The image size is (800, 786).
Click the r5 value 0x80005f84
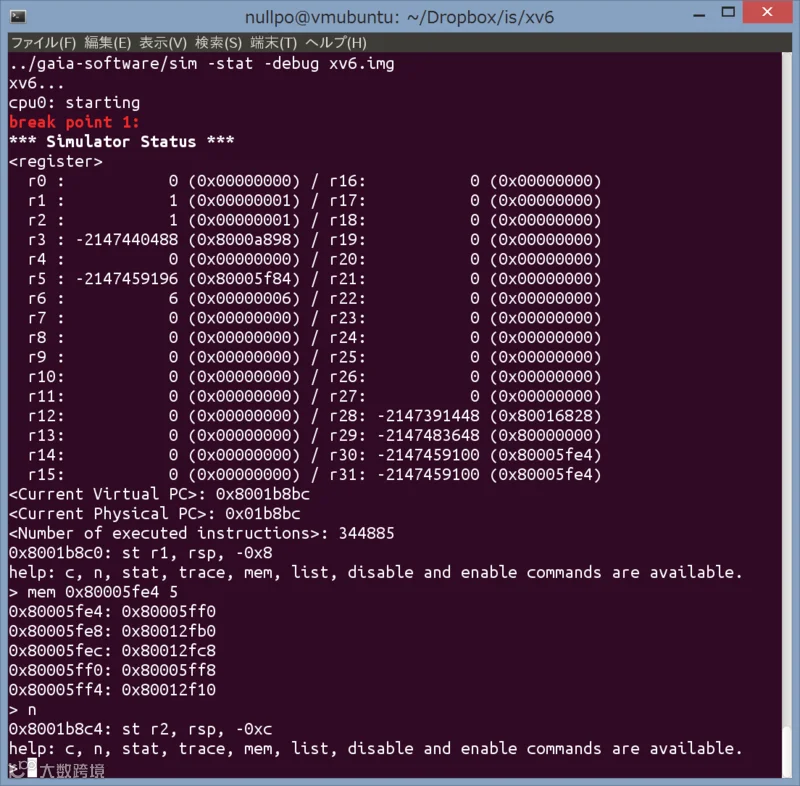244,279
